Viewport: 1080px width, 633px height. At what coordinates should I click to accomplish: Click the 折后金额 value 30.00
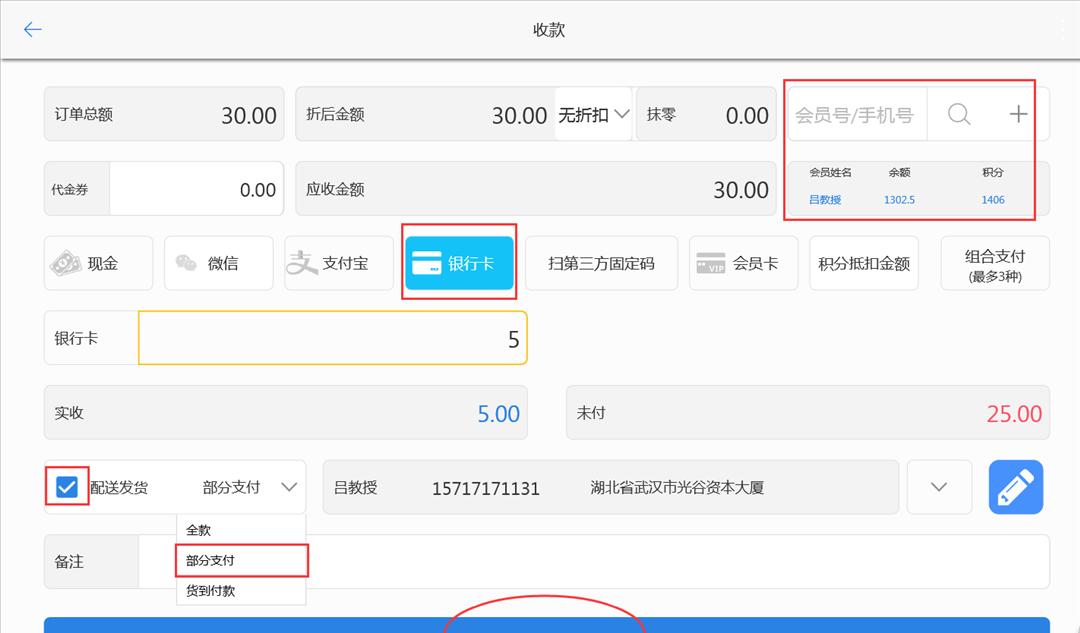click(519, 115)
